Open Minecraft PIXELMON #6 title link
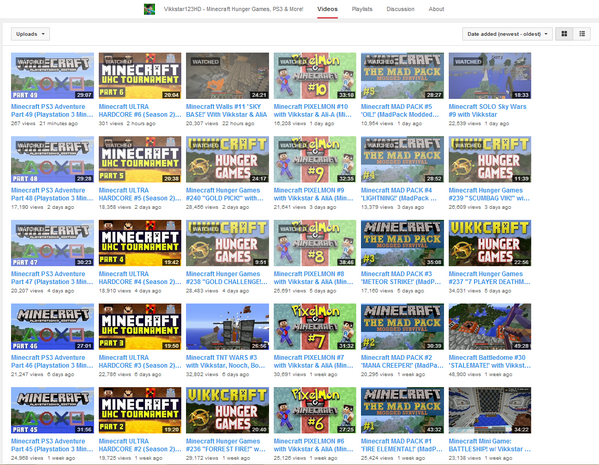 (313, 445)
